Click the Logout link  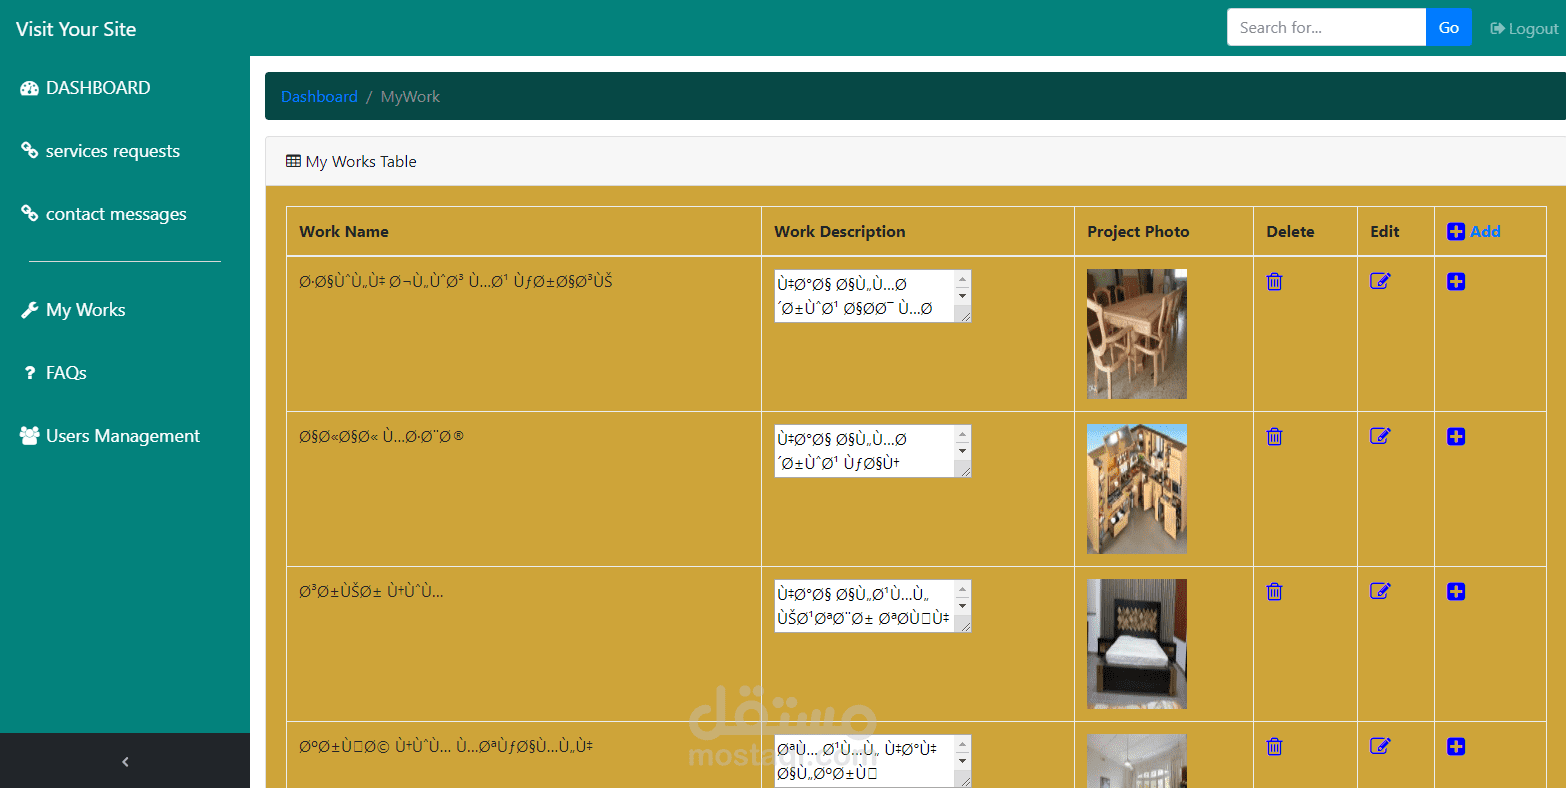point(1525,28)
